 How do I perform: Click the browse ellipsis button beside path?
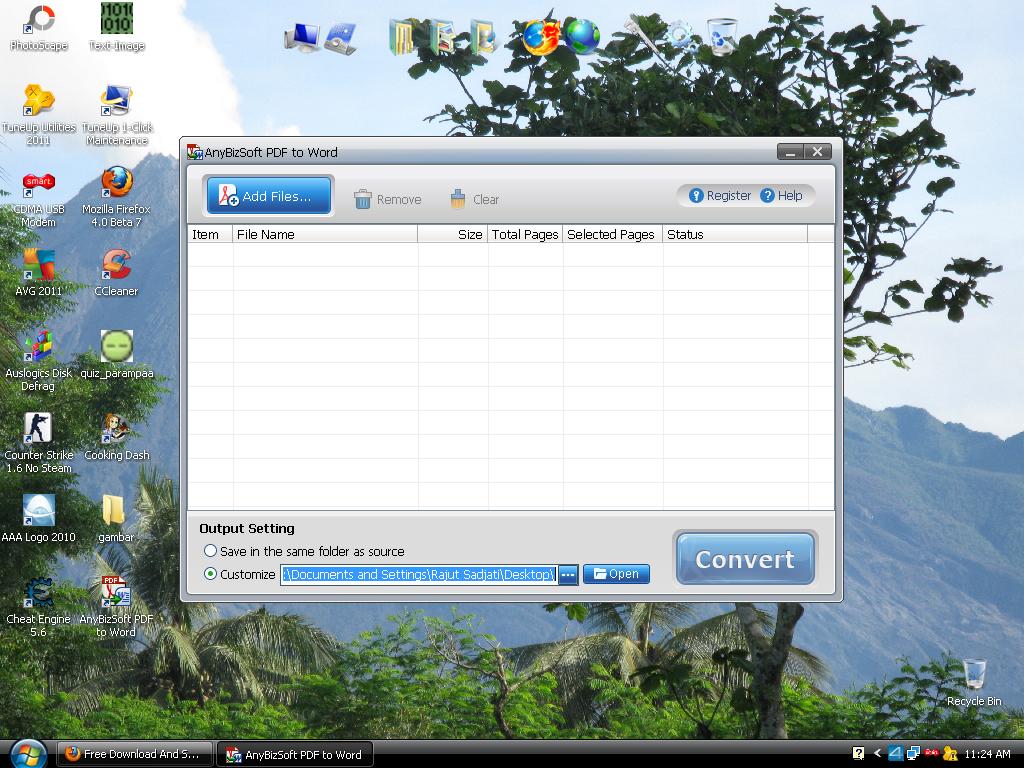pos(568,575)
